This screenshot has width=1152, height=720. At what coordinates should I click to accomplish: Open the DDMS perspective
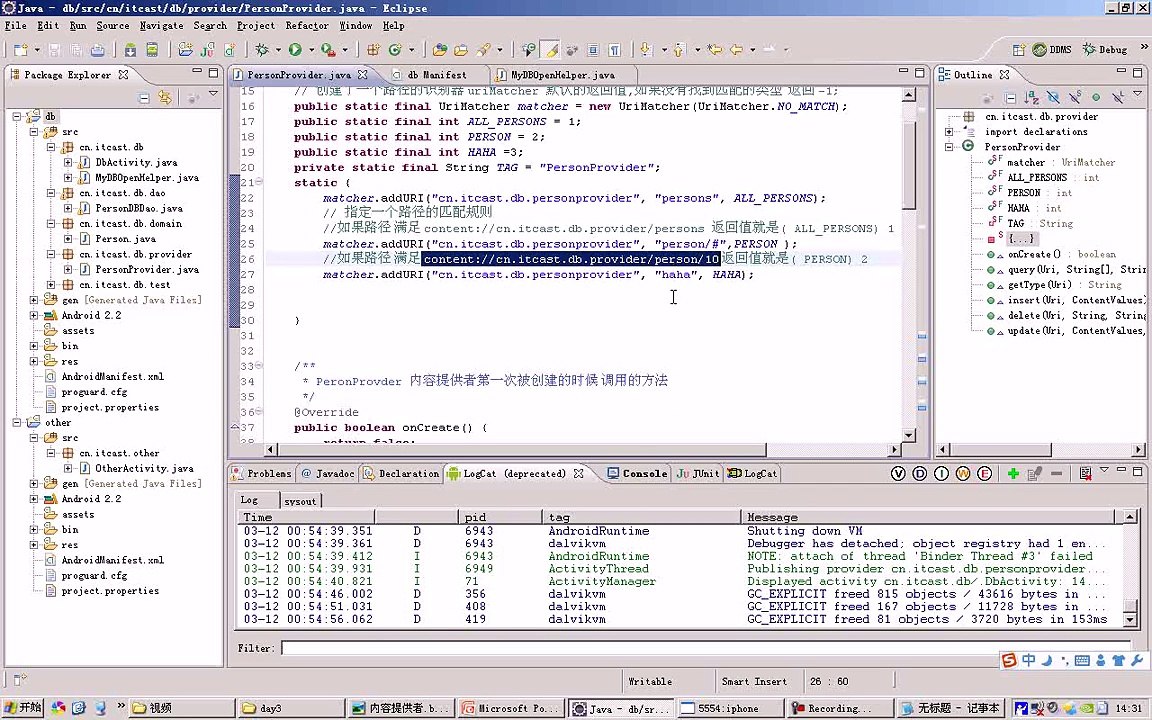1052,50
